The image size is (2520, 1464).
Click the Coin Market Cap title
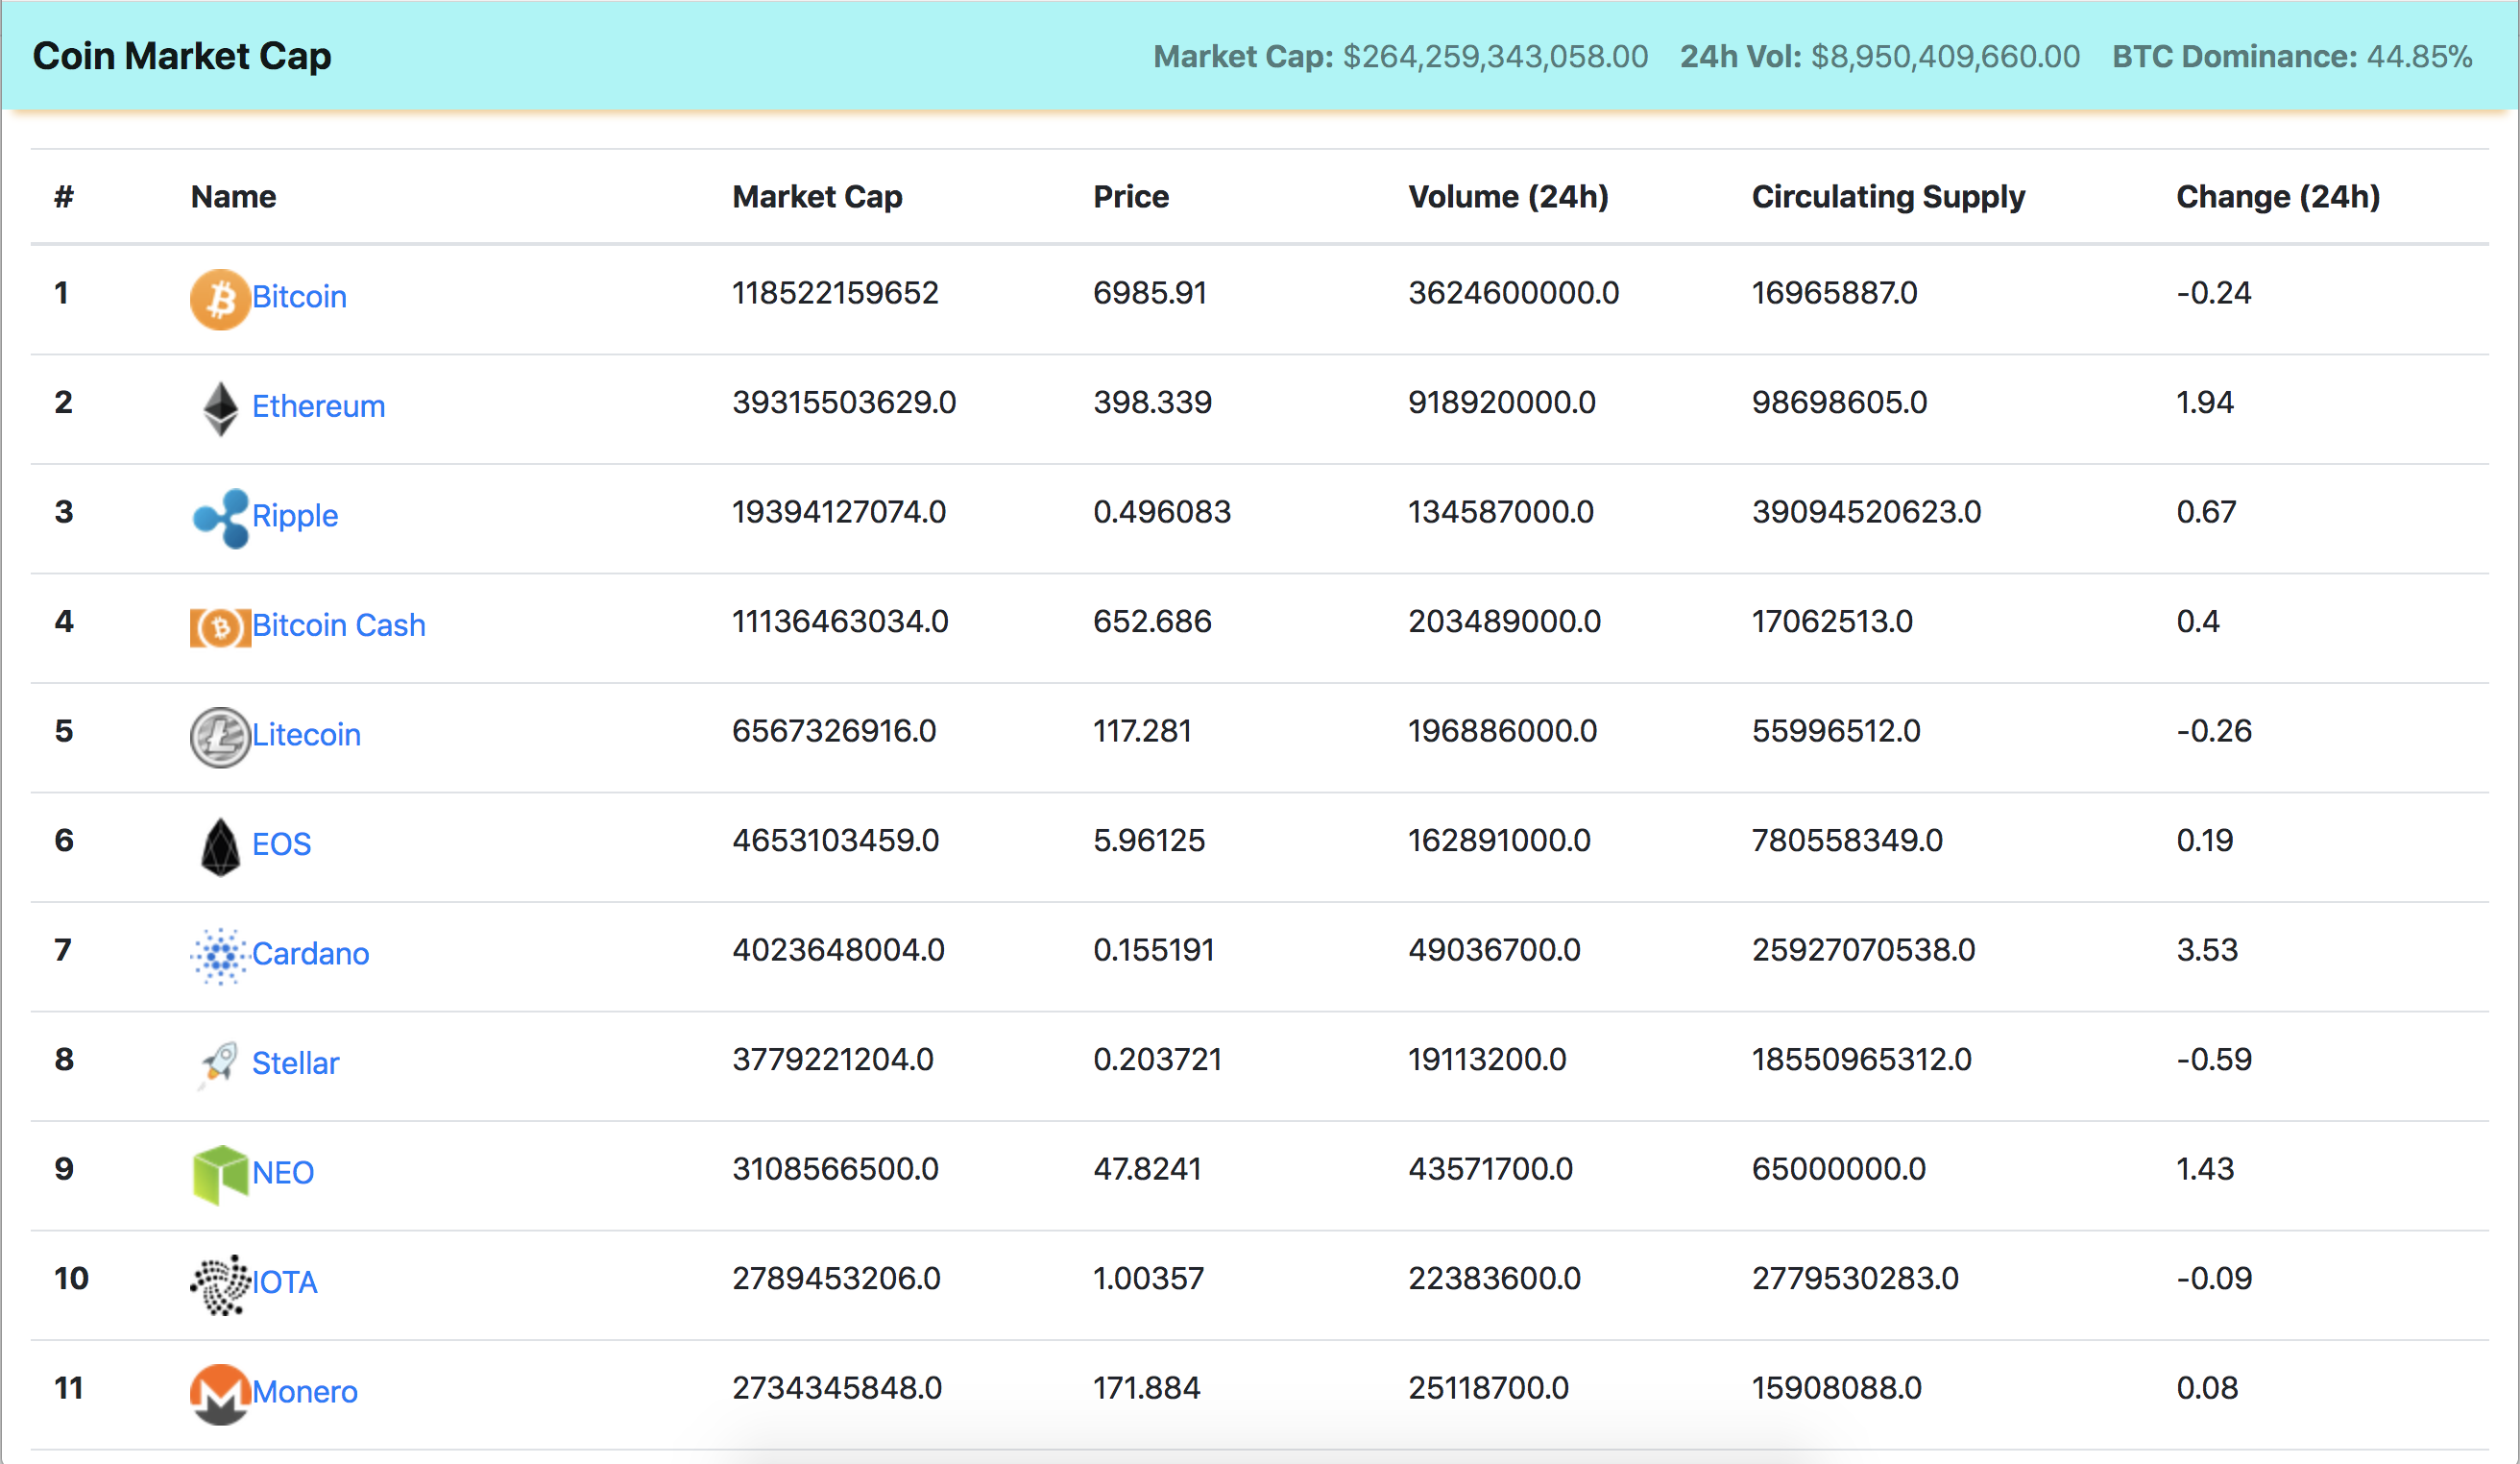pyautogui.click(x=181, y=56)
